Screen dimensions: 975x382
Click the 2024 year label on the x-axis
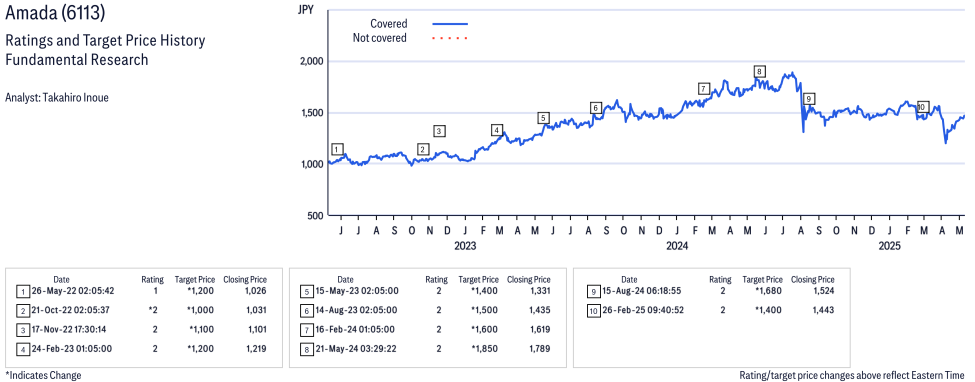coord(677,246)
